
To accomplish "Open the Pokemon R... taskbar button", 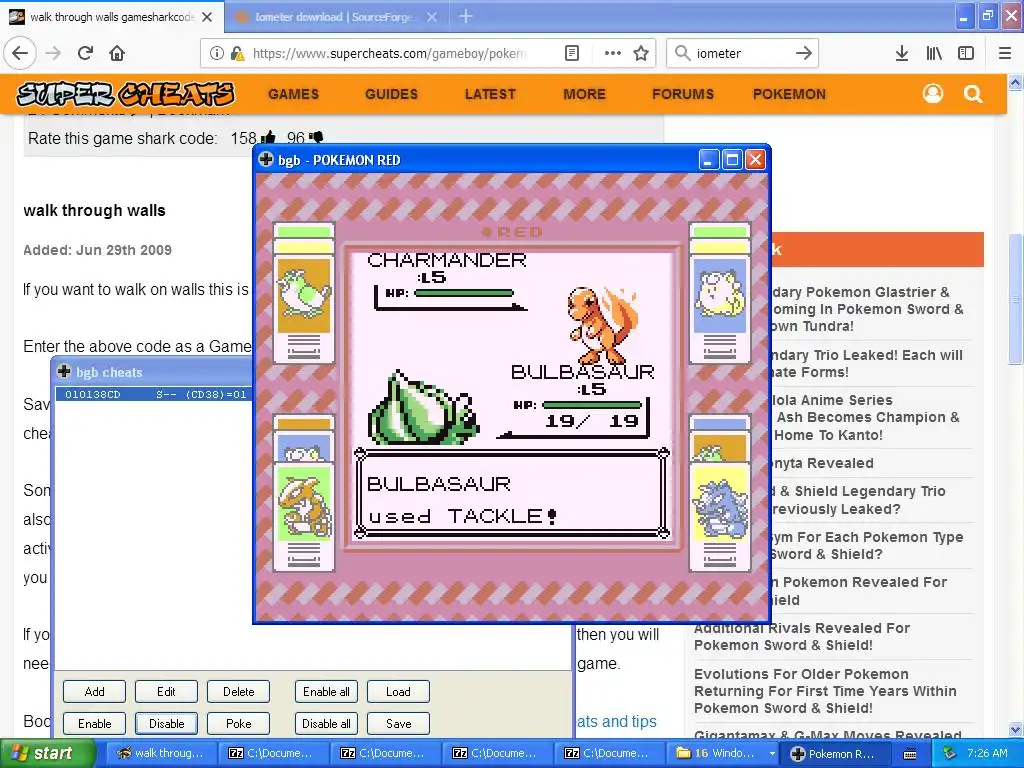I will pyautogui.click(x=833, y=754).
